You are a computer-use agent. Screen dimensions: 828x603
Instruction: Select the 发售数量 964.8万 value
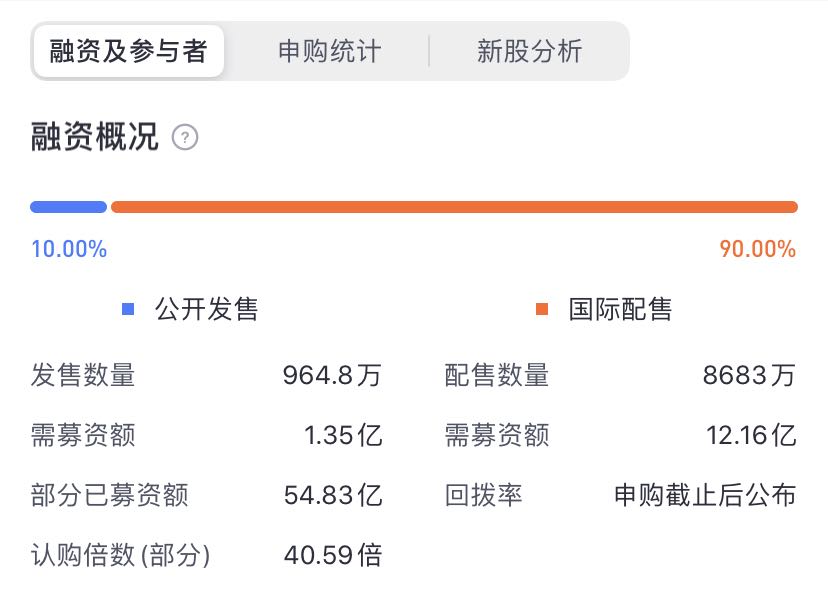[x=332, y=375]
